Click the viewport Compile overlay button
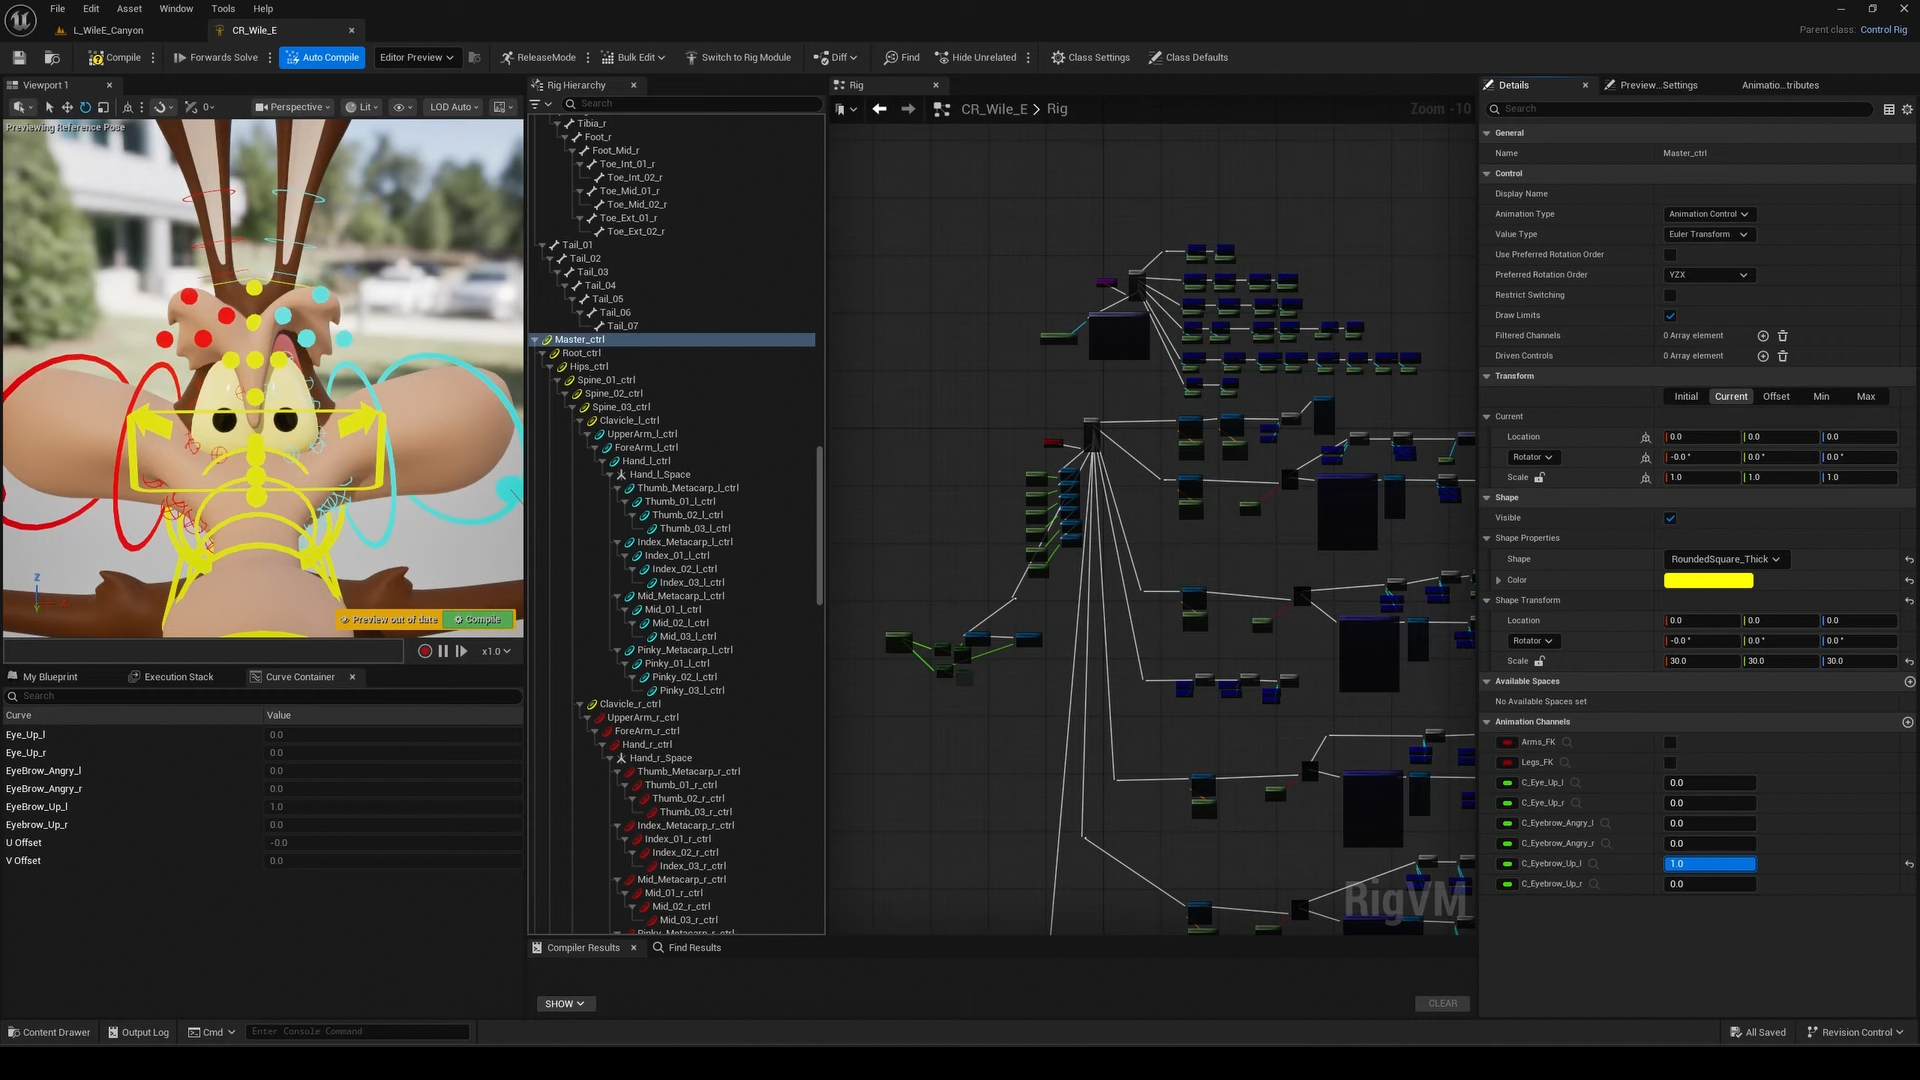This screenshot has height=1080, width=1920. 478,619
